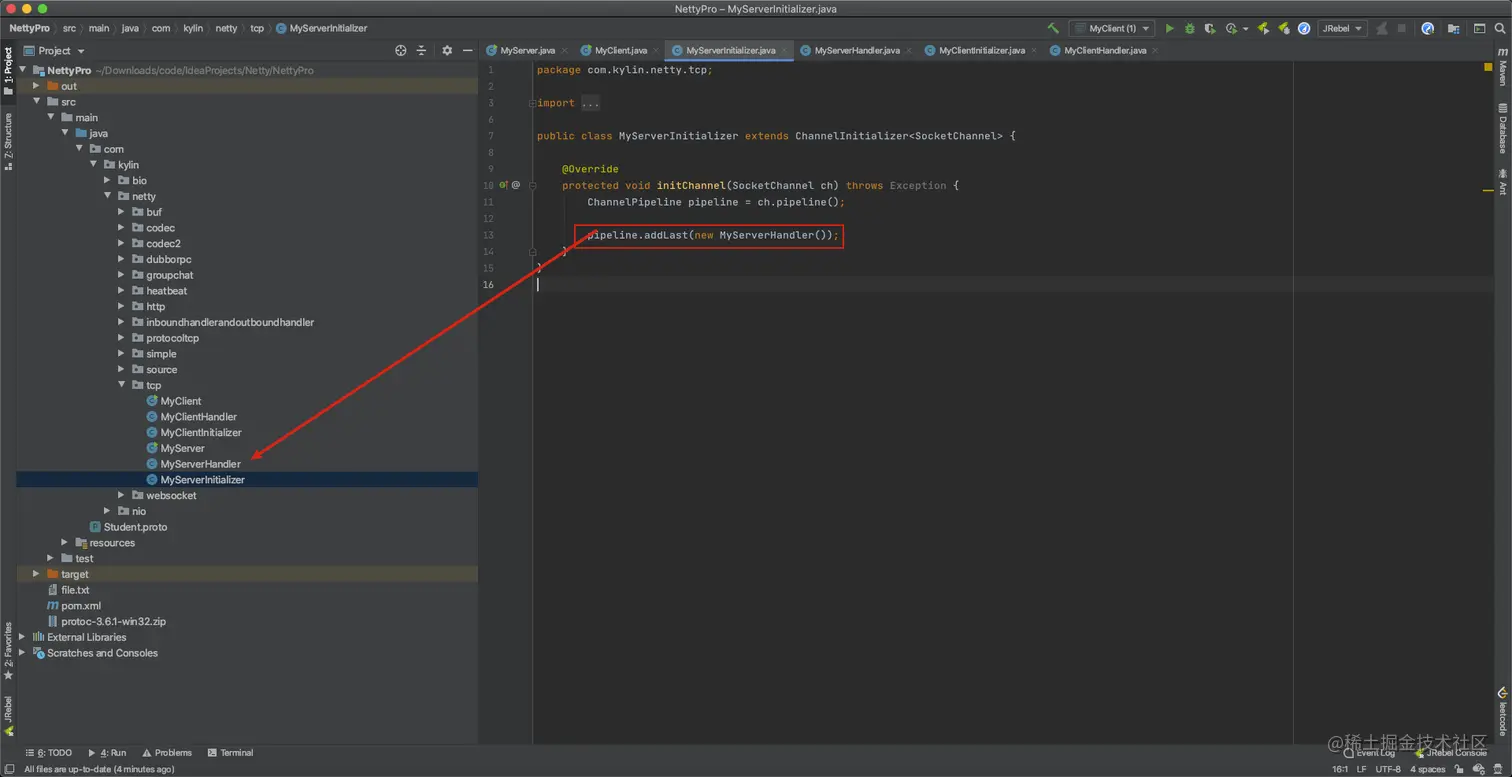Viewport: 1512px width, 777px height.
Task: Open the JRebel dropdown in toolbar
Action: [x=1342, y=29]
